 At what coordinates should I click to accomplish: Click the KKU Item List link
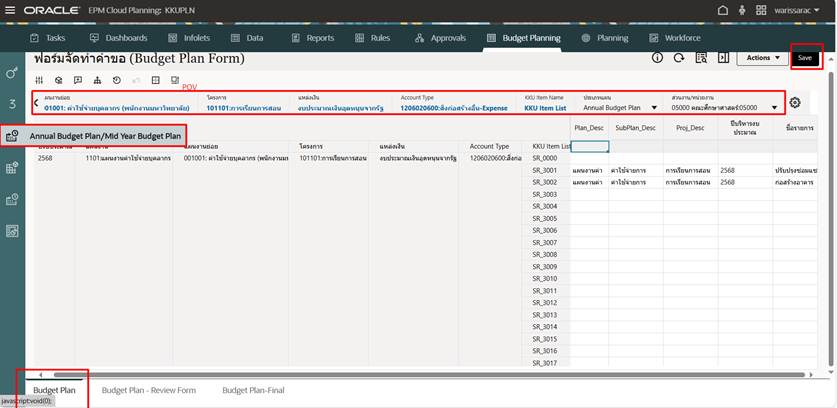click(544, 108)
